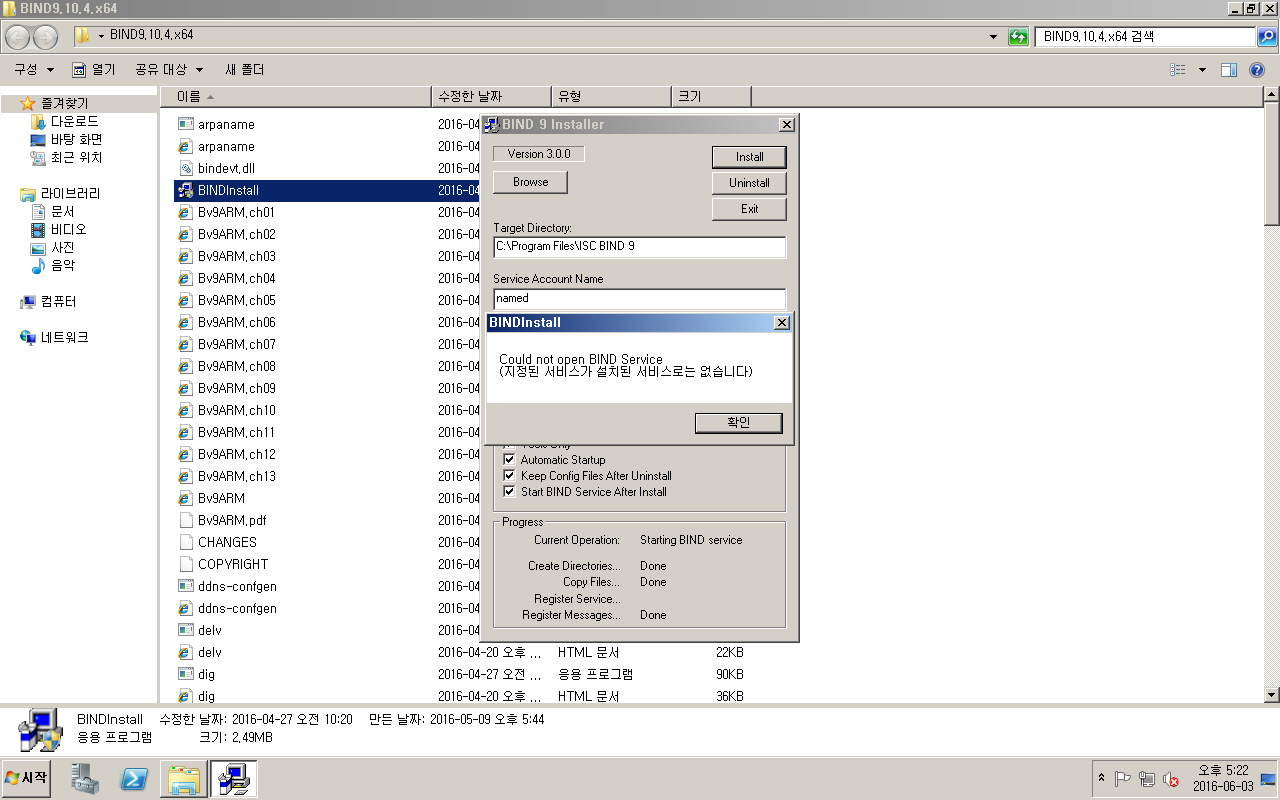
Task: Click the Explorer folder taskbar icon
Action: click(184, 778)
